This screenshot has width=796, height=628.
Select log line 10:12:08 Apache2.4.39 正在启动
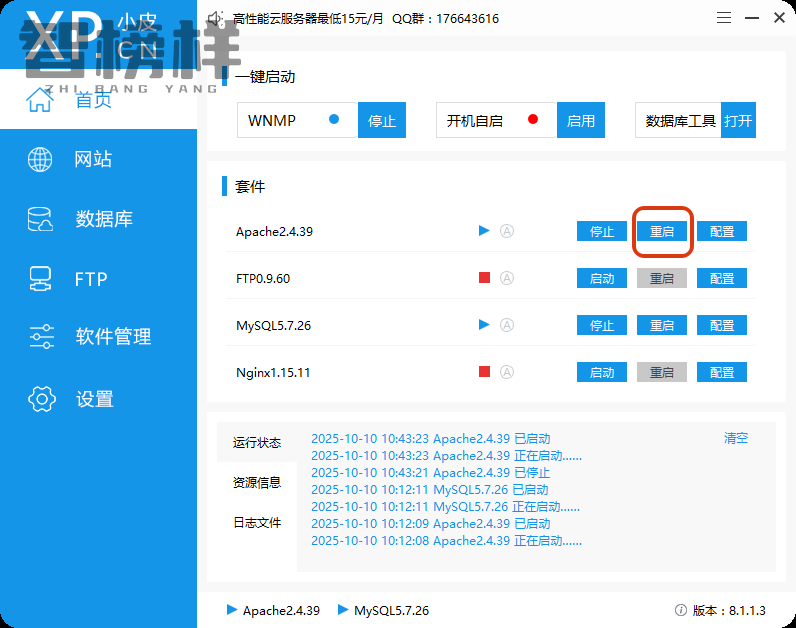446,541
